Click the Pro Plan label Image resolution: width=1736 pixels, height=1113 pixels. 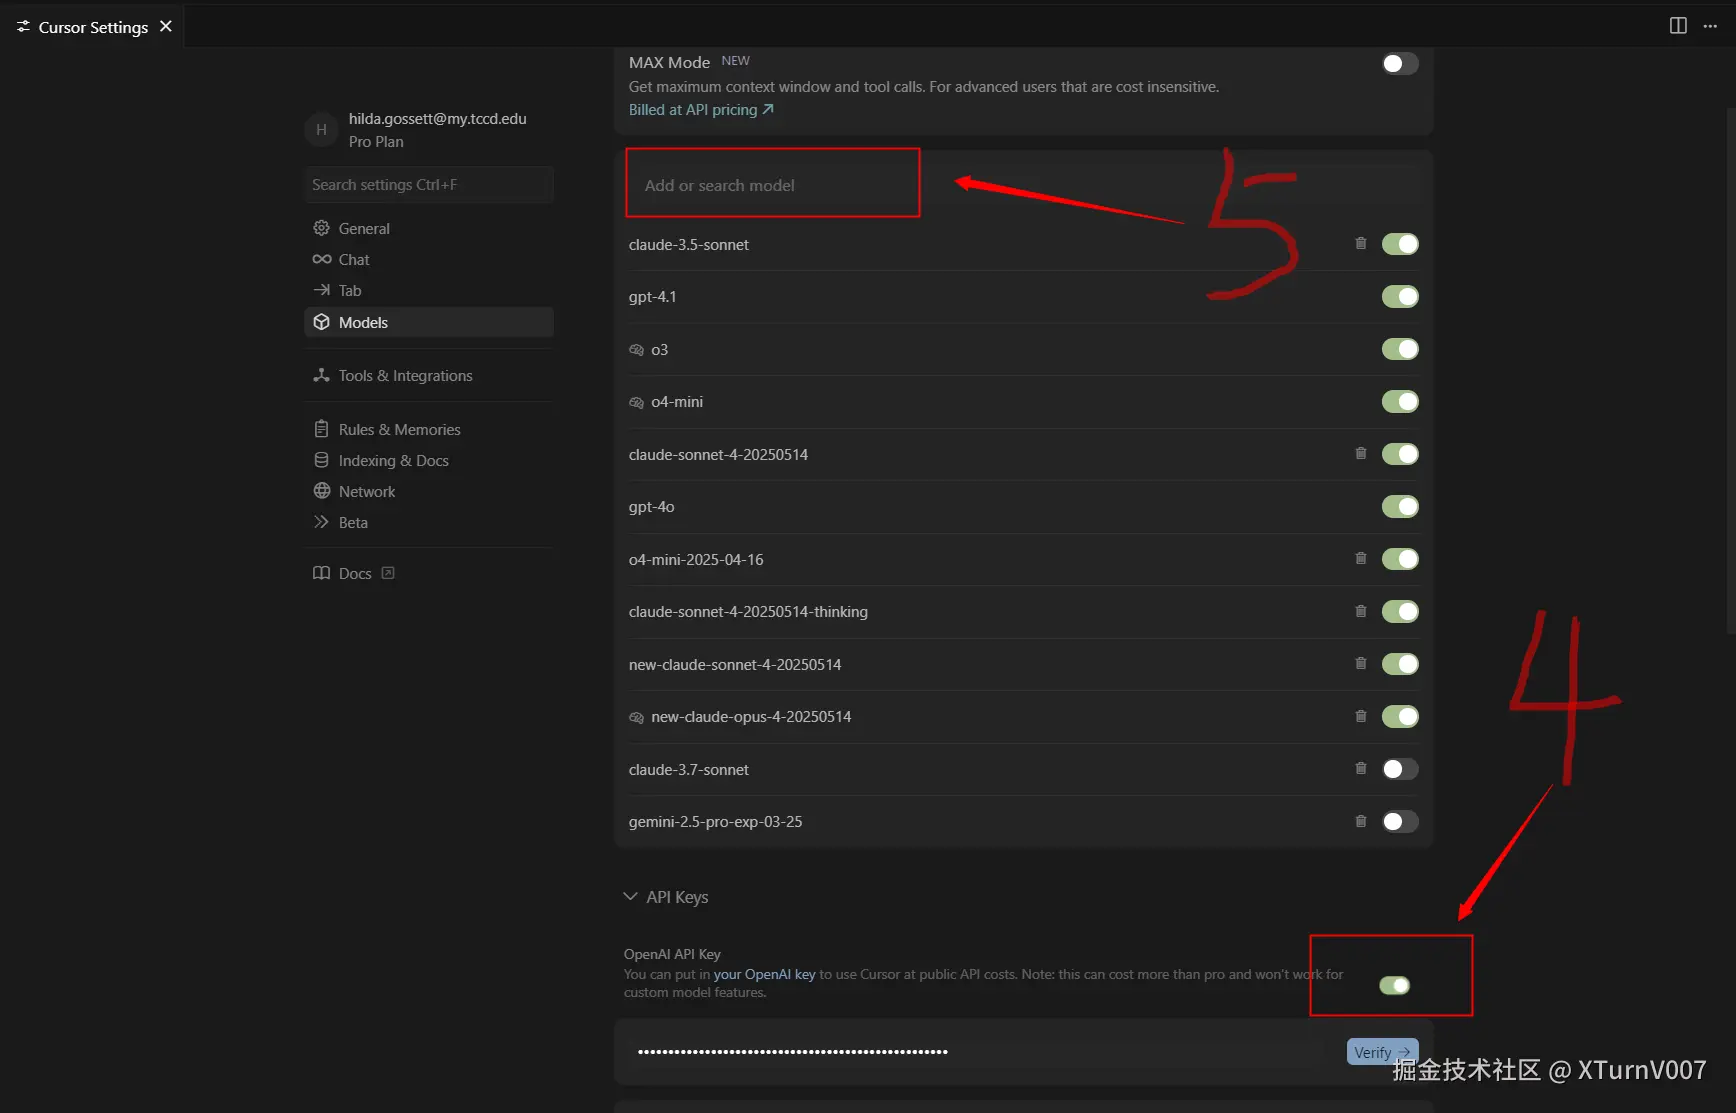click(376, 142)
